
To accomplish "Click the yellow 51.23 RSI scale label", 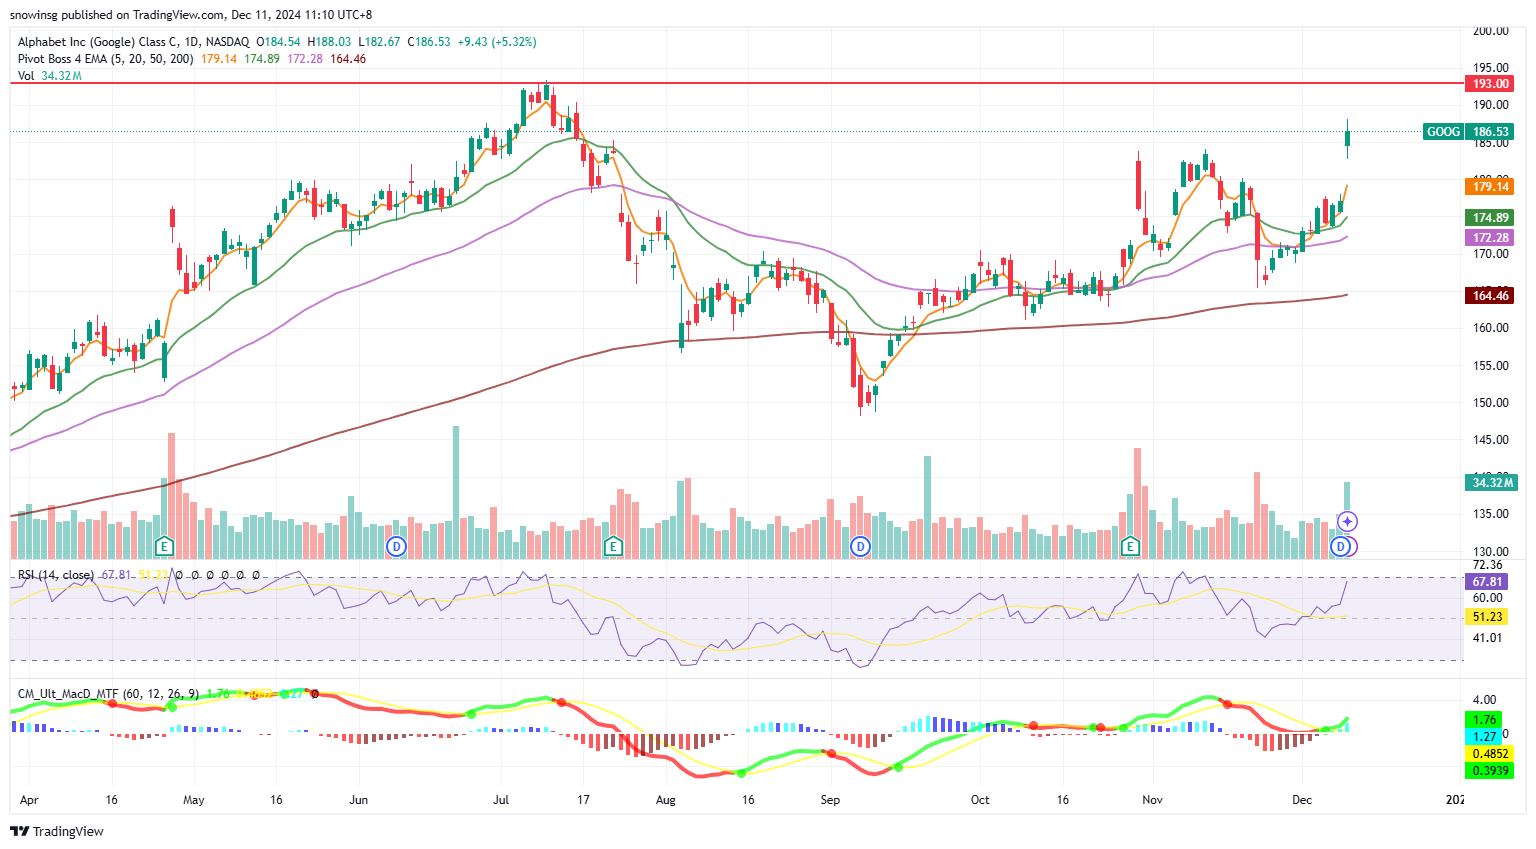I will point(1487,617).
